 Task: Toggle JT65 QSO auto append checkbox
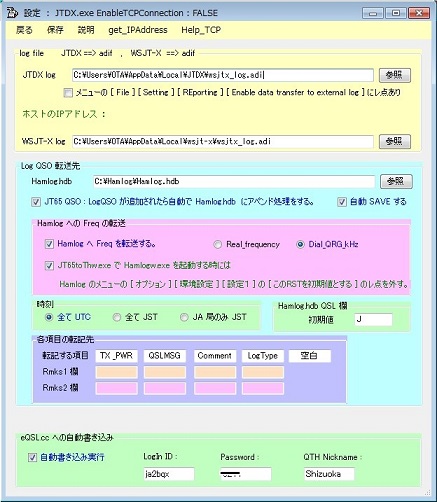tap(36, 202)
